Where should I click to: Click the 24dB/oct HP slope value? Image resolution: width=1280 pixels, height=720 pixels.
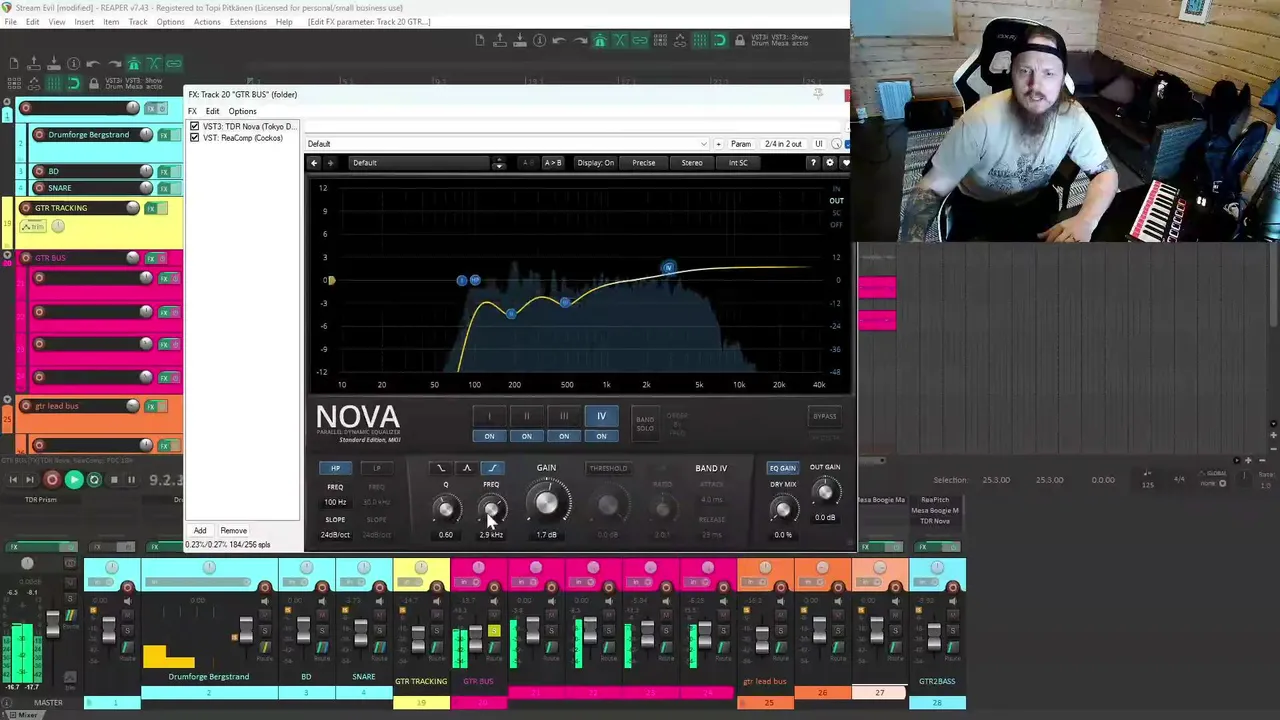click(x=335, y=535)
